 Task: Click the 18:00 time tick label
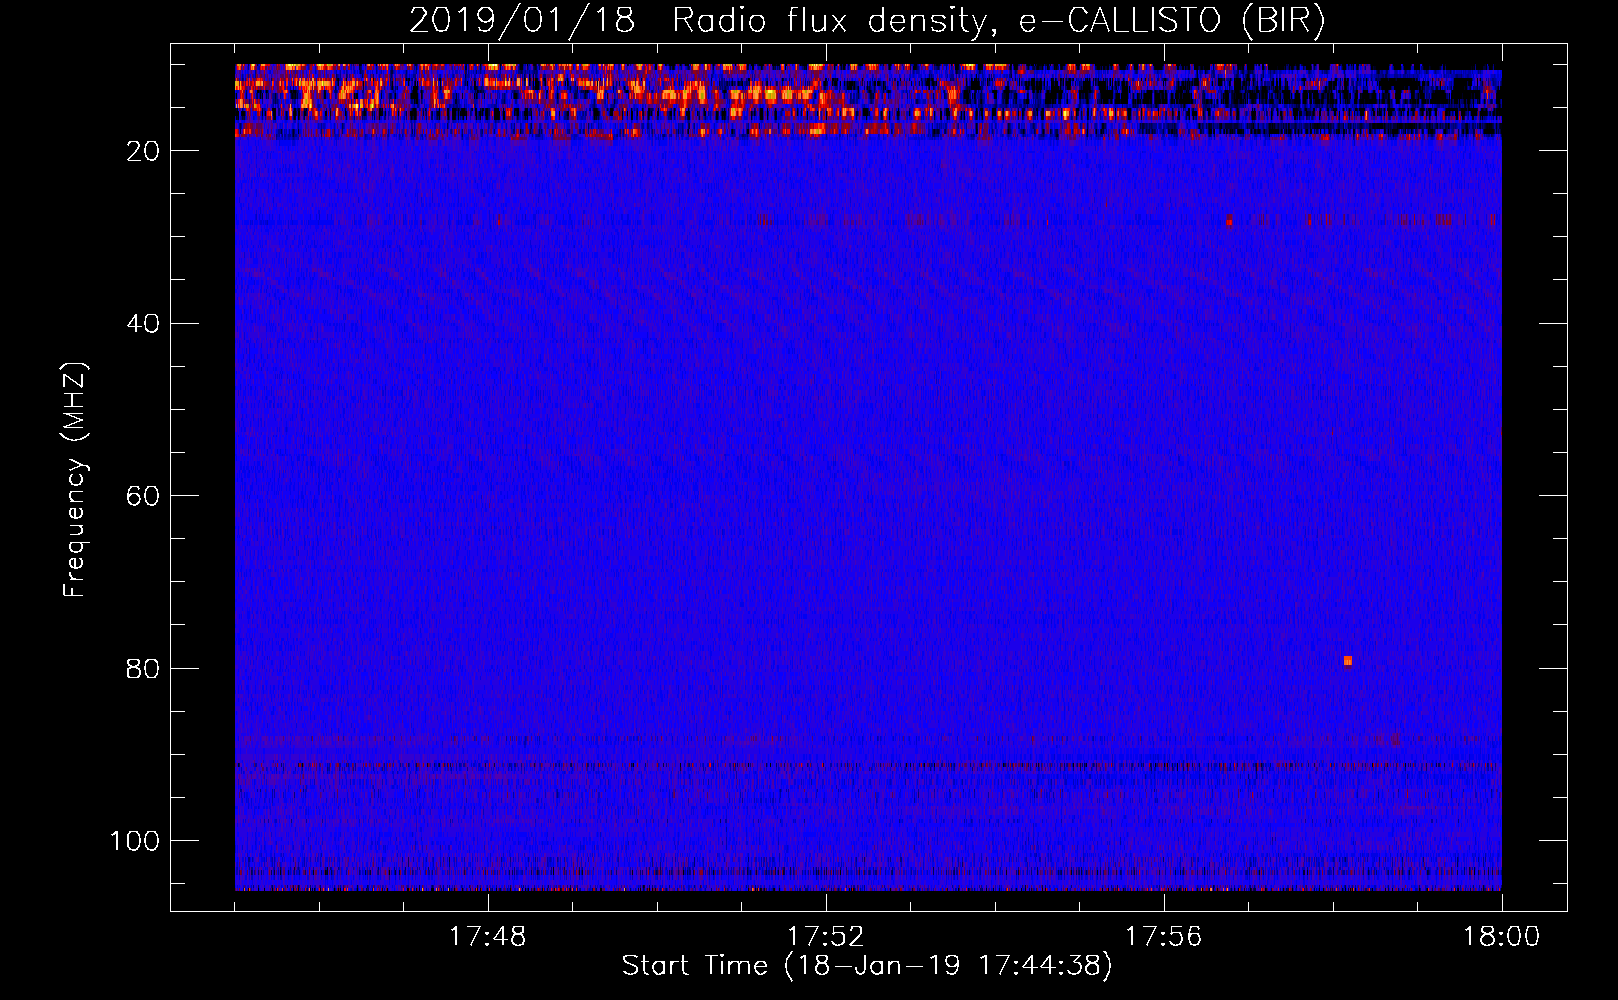[x=1501, y=937]
